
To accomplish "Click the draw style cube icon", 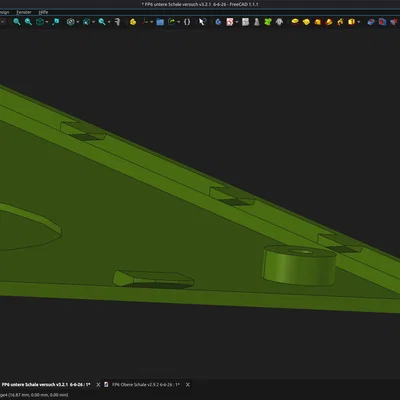I will pyautogui.click(x=40, y=22).
